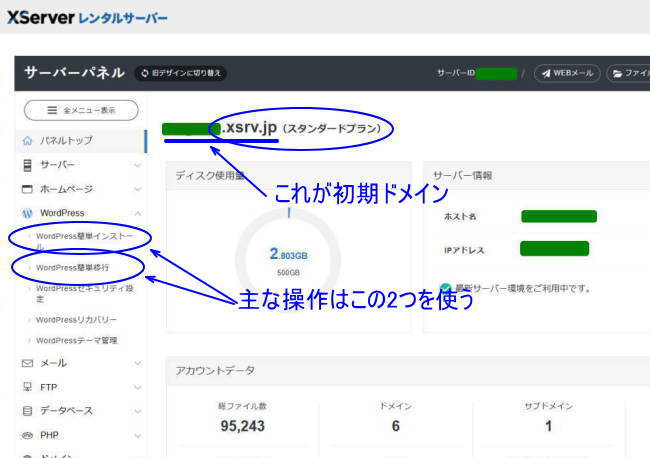This screenshot has height=458, width=650.
Task: Click the FTP monitor icon
Action: coord(28,386)
